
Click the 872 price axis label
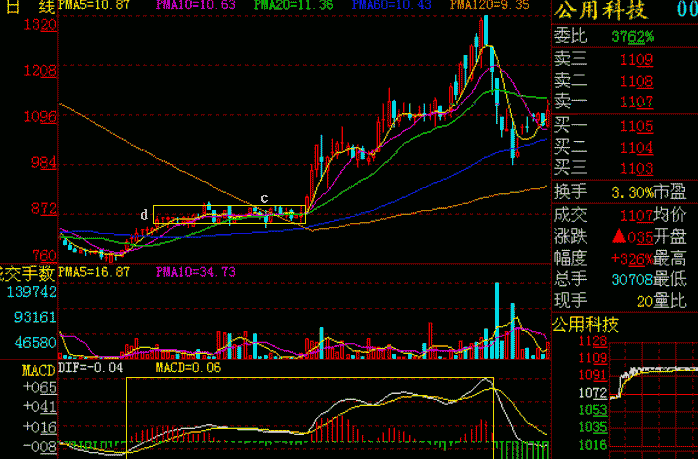44,208
